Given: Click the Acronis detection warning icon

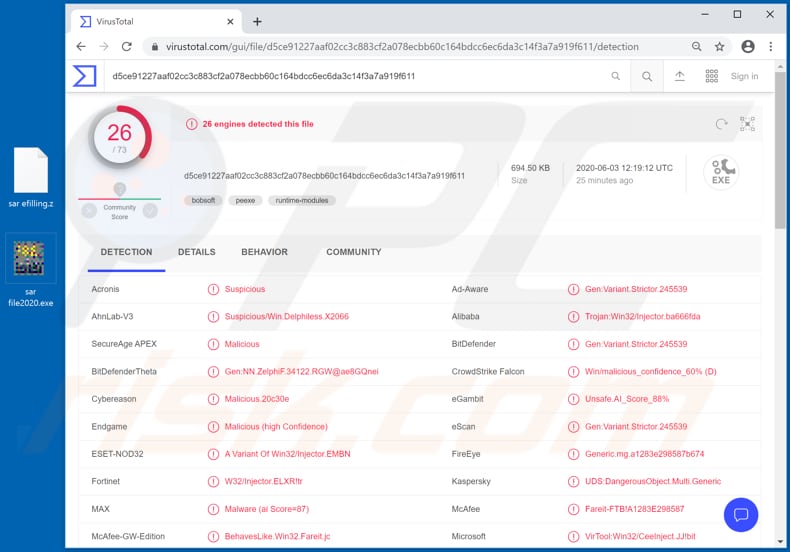Looking at the screenshot, I should [214, 289].
